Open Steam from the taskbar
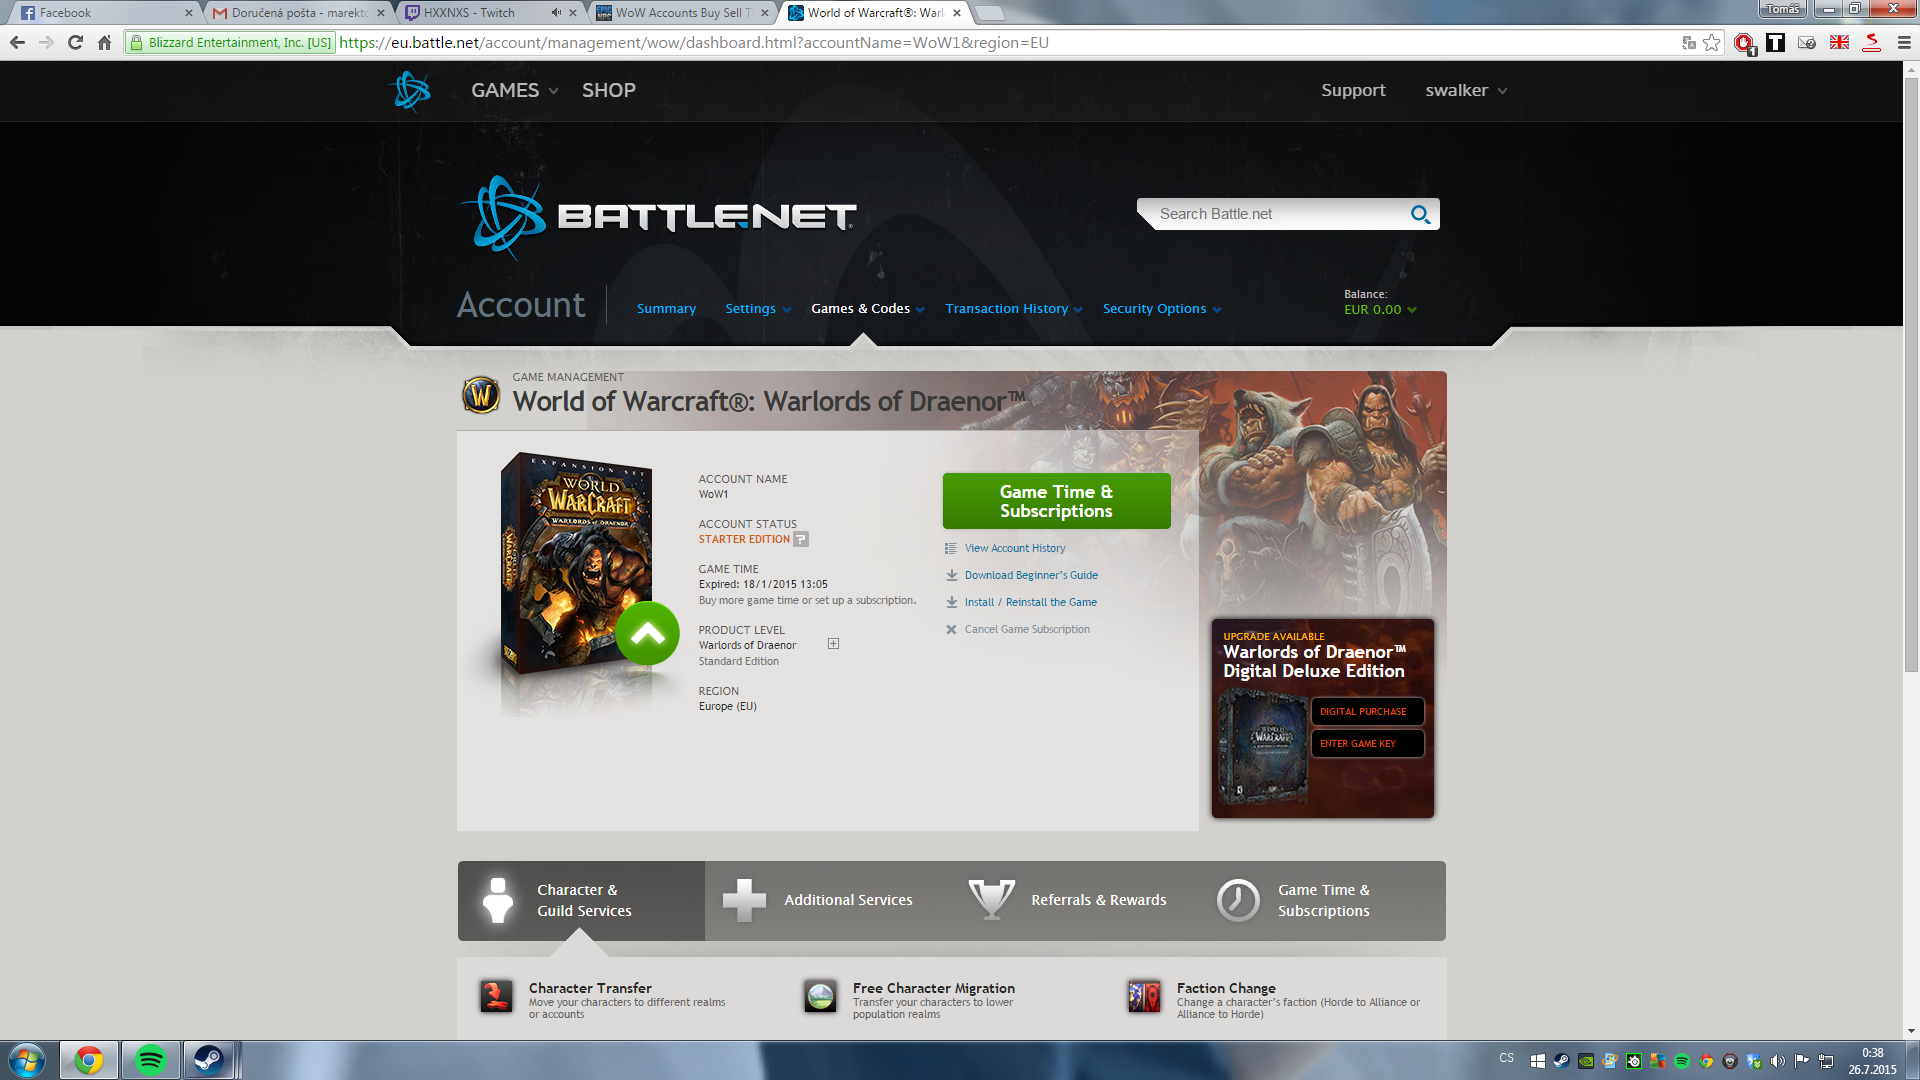 point(209,1060)
